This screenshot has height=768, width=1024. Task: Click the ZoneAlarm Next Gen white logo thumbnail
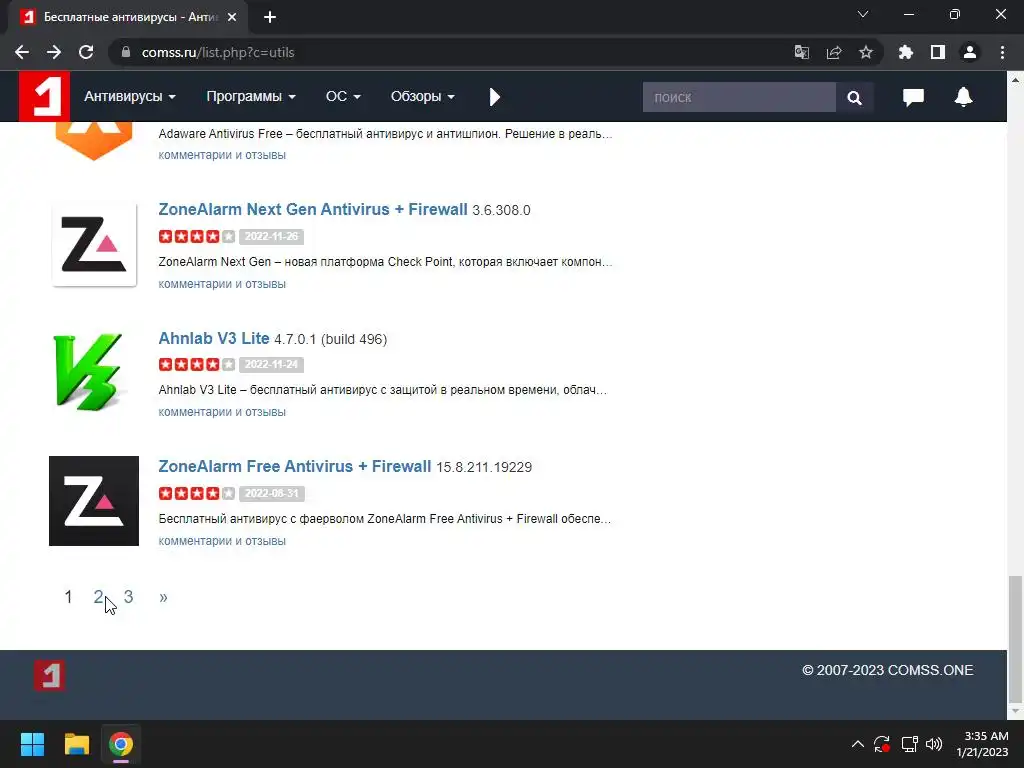tap(94, 244)
